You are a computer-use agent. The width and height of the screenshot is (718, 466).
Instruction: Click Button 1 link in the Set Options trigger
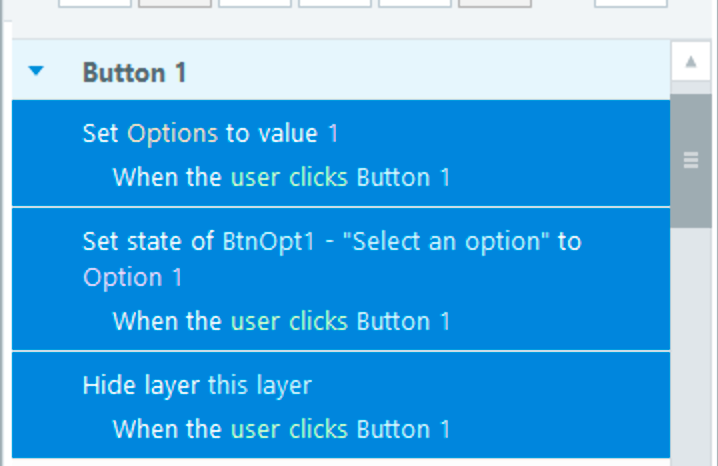403,178
